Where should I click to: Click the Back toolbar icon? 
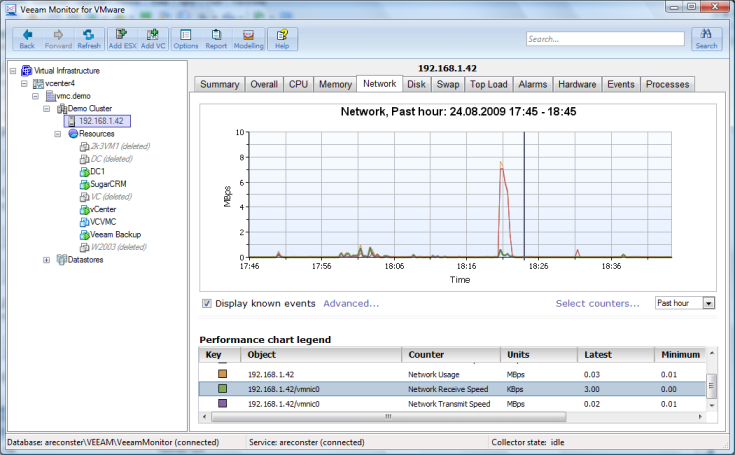pyautogui.click(x=27, y=38)
